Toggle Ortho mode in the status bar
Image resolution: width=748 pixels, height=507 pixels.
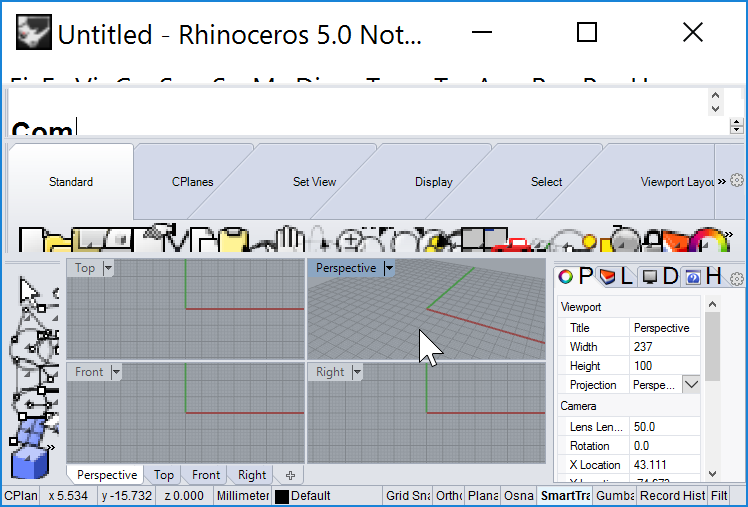tap(448, 496)
